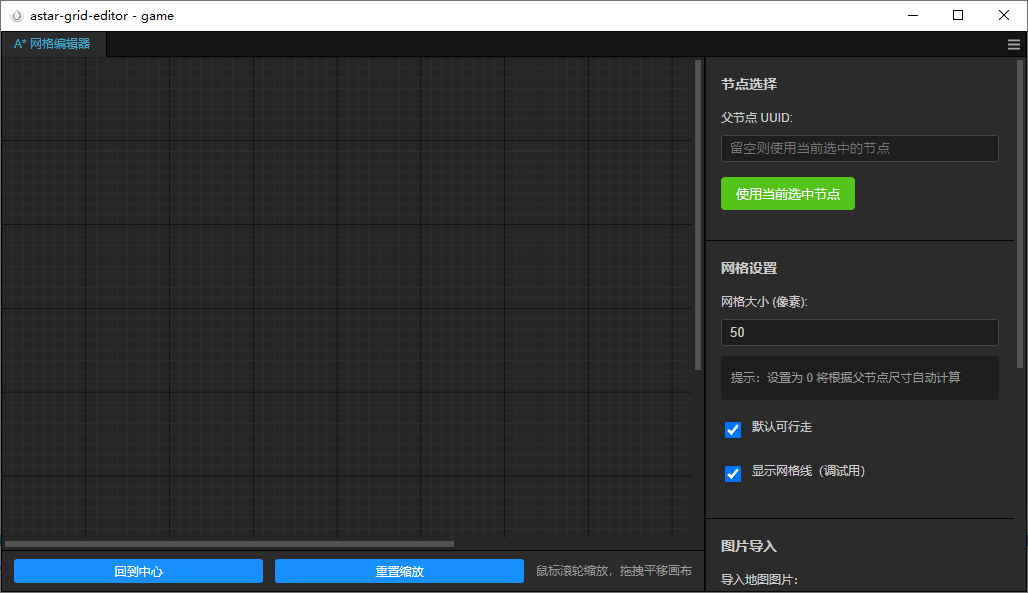Click the 回到中心 button
This screenshot has width=1028, height=593.
(138, 571)
